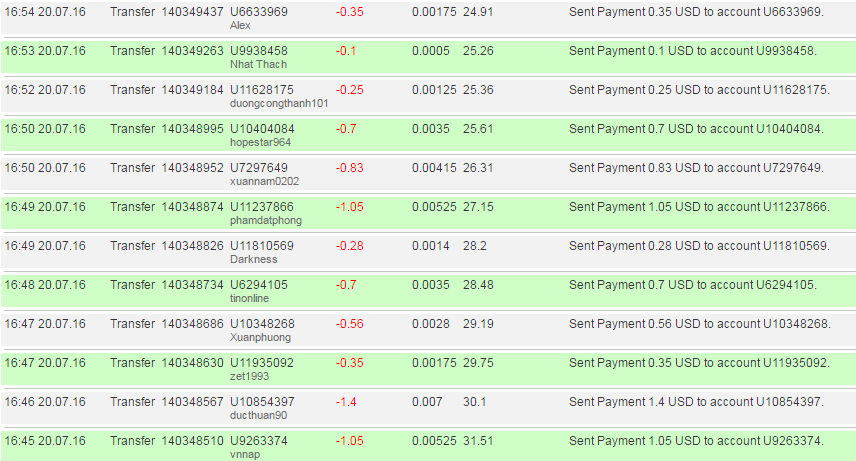Click balance 27.15
Screen dimensions: 856x461
point(478,206)
